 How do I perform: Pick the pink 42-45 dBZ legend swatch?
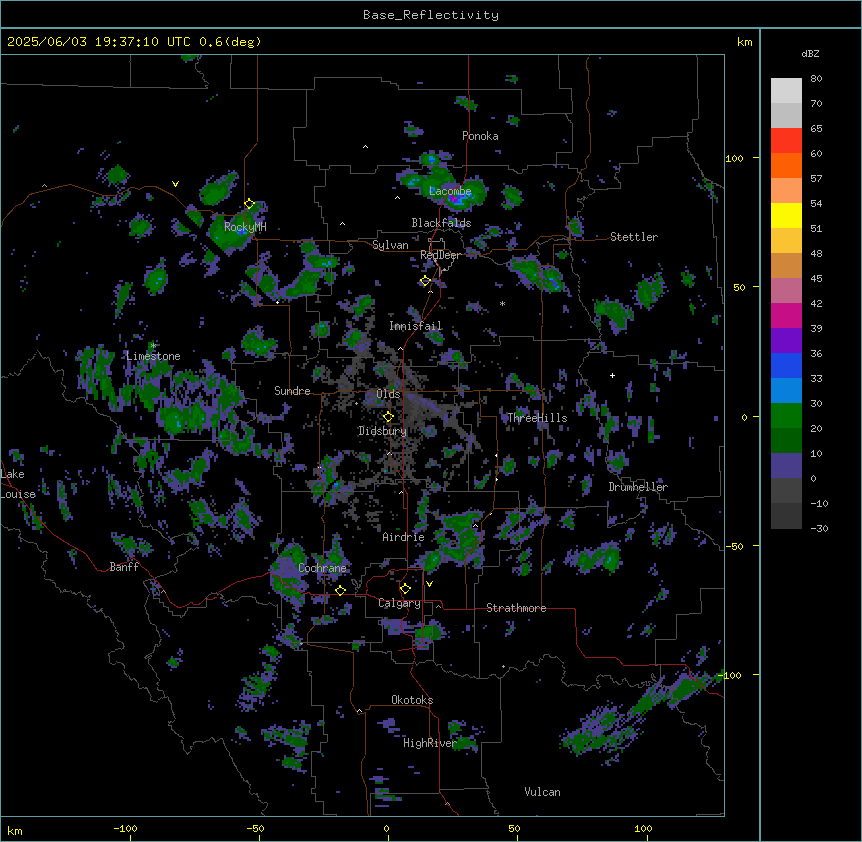point(786,291)
